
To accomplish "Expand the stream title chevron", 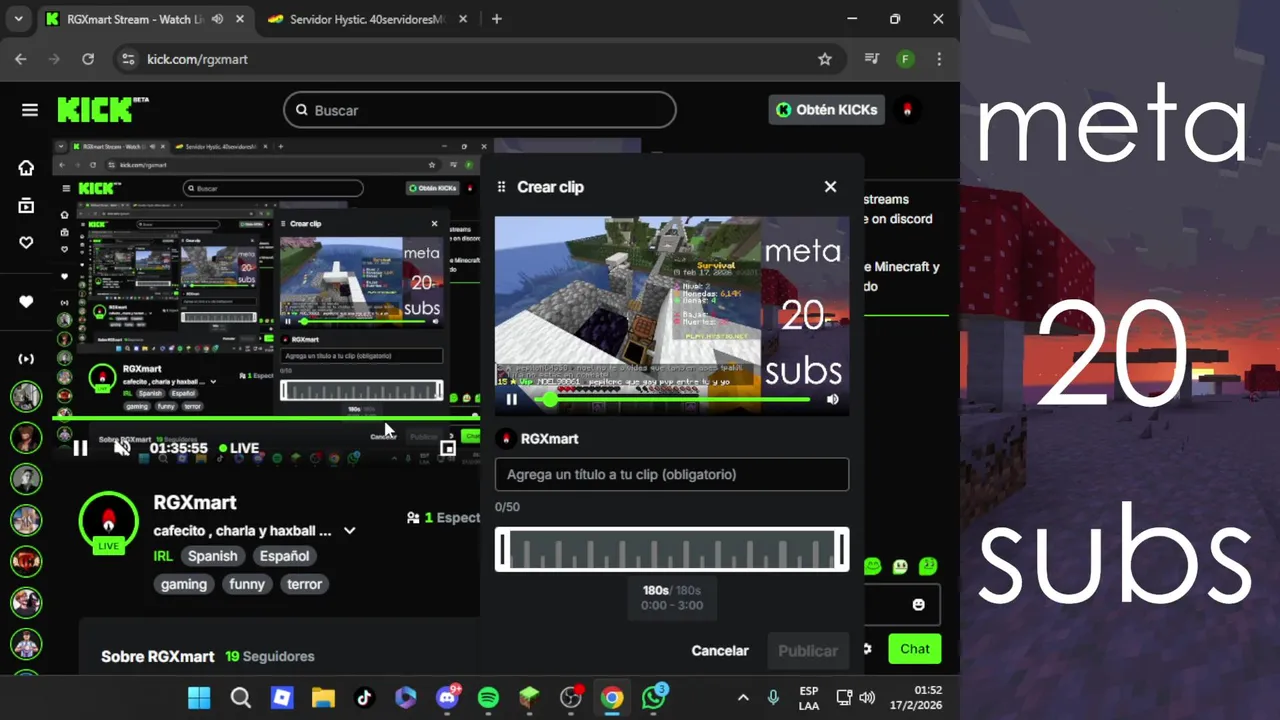I will coord(350,531).
